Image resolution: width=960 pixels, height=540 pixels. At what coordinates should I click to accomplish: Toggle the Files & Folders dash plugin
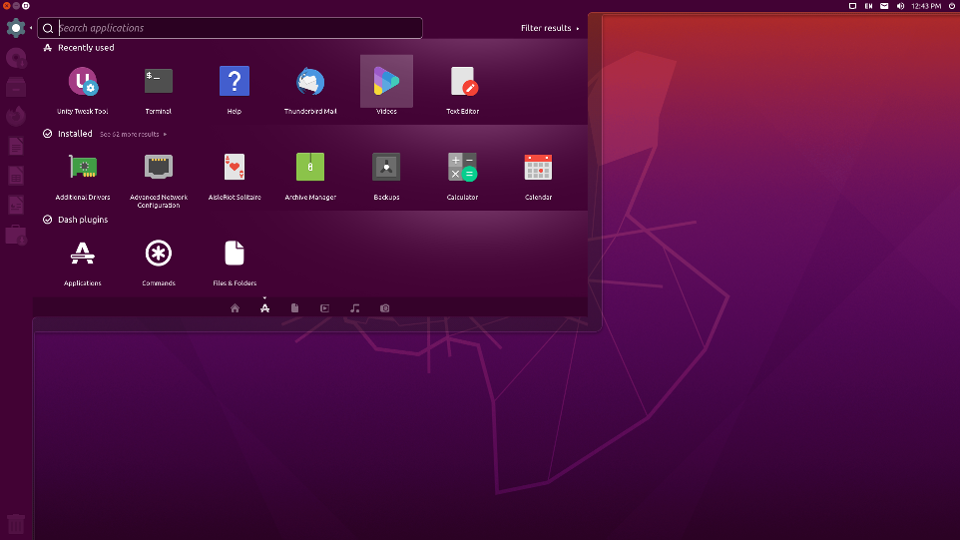[234, 262]
